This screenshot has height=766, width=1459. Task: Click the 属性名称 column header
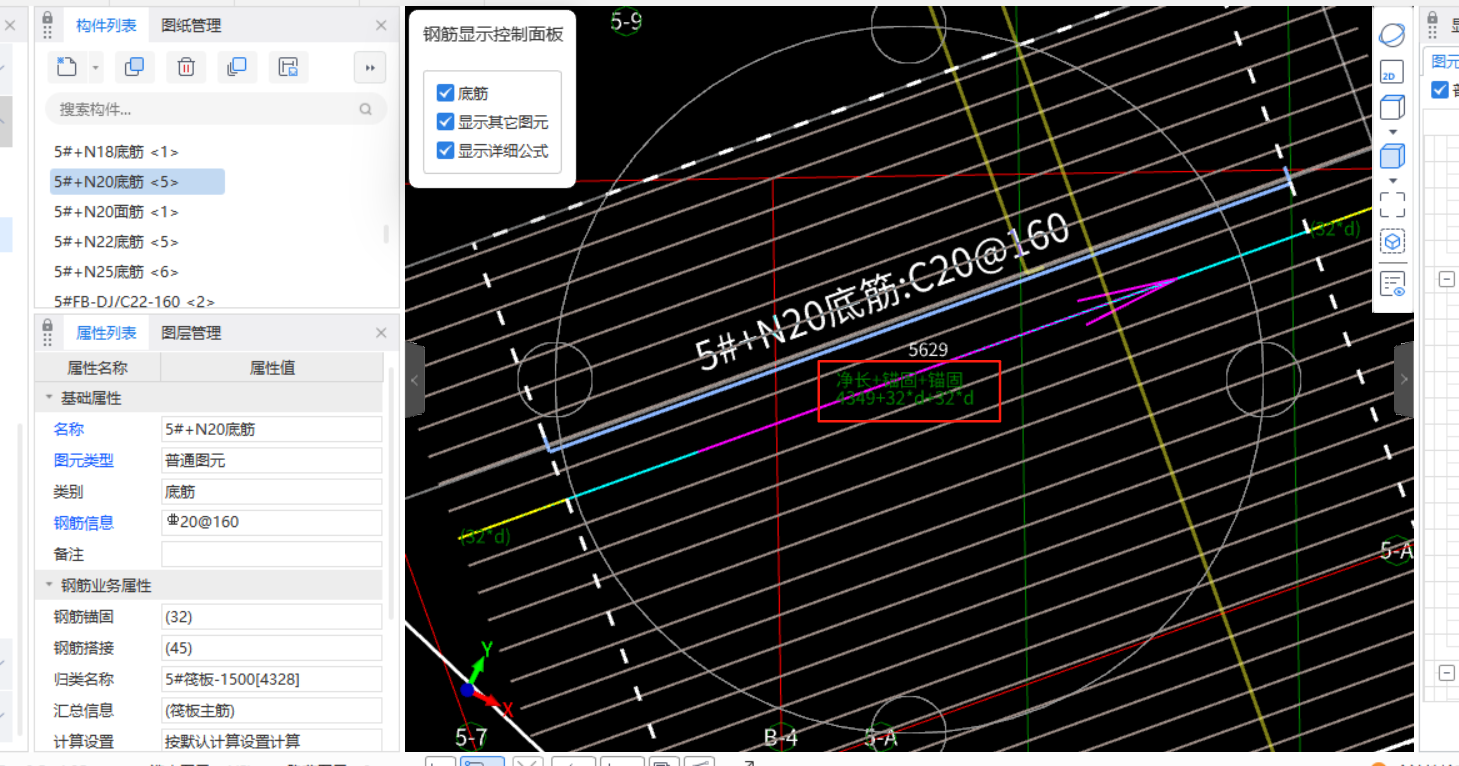[x=98, y=367]
